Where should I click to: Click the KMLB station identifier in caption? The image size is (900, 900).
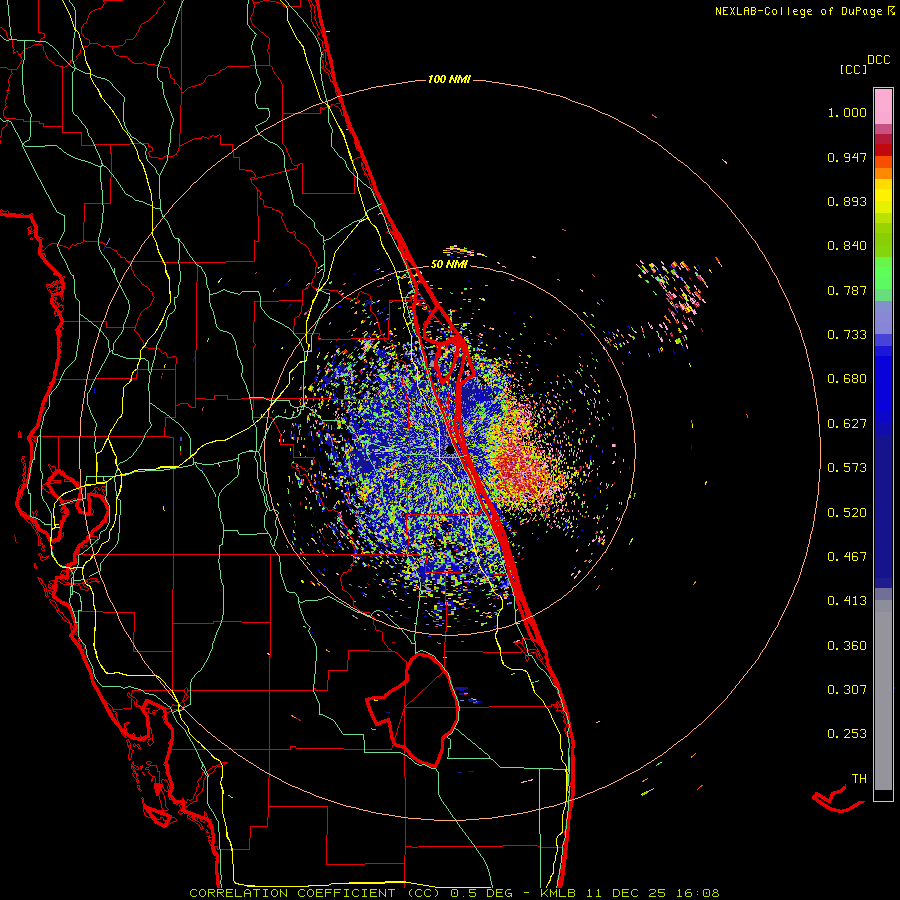point(560,893)
